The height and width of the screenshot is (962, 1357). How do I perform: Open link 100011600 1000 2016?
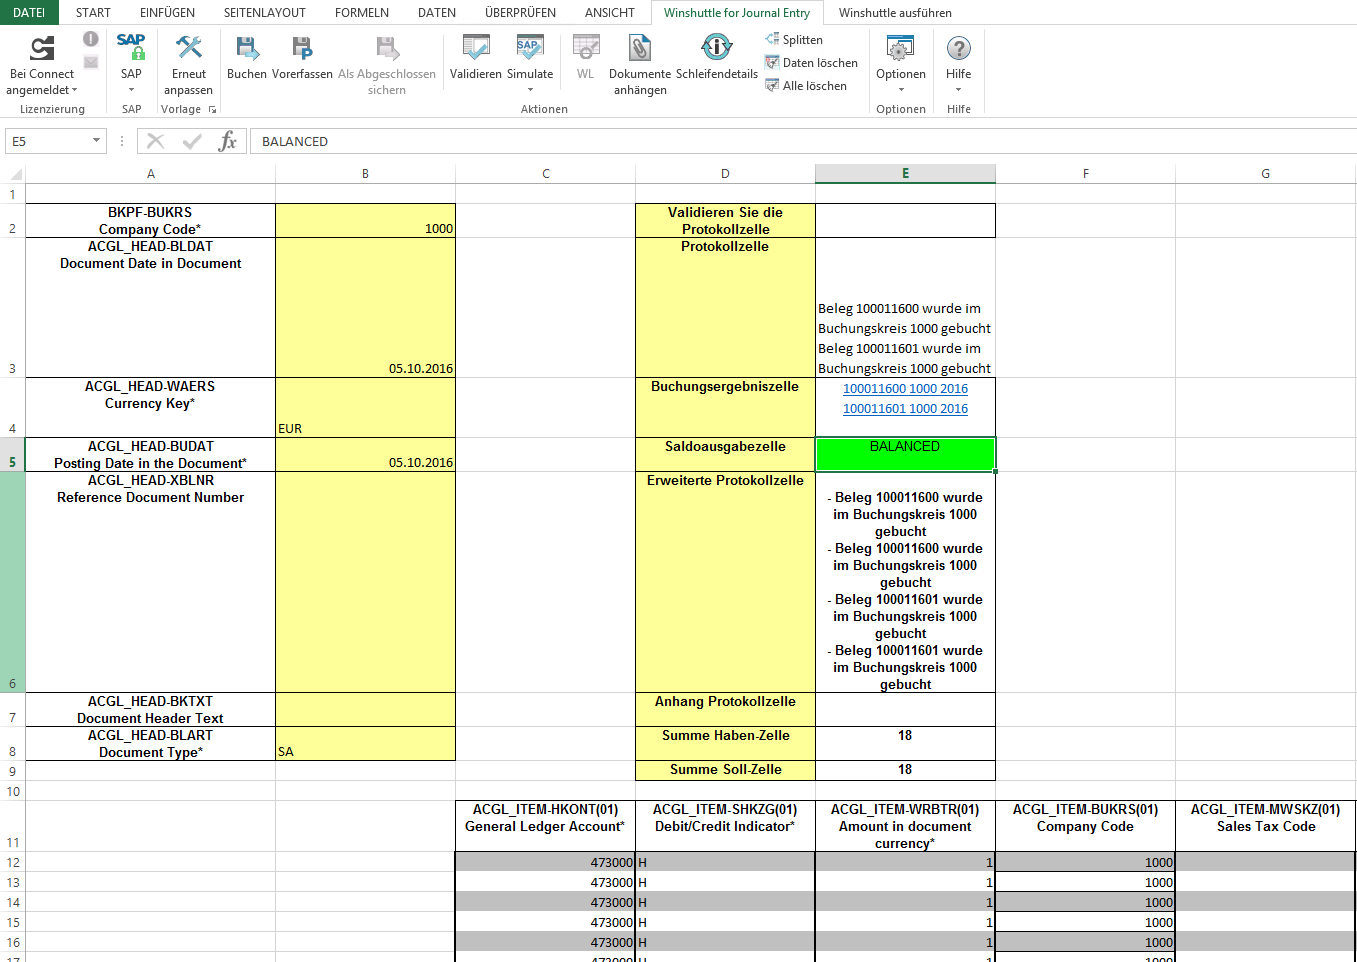(905, 388)
